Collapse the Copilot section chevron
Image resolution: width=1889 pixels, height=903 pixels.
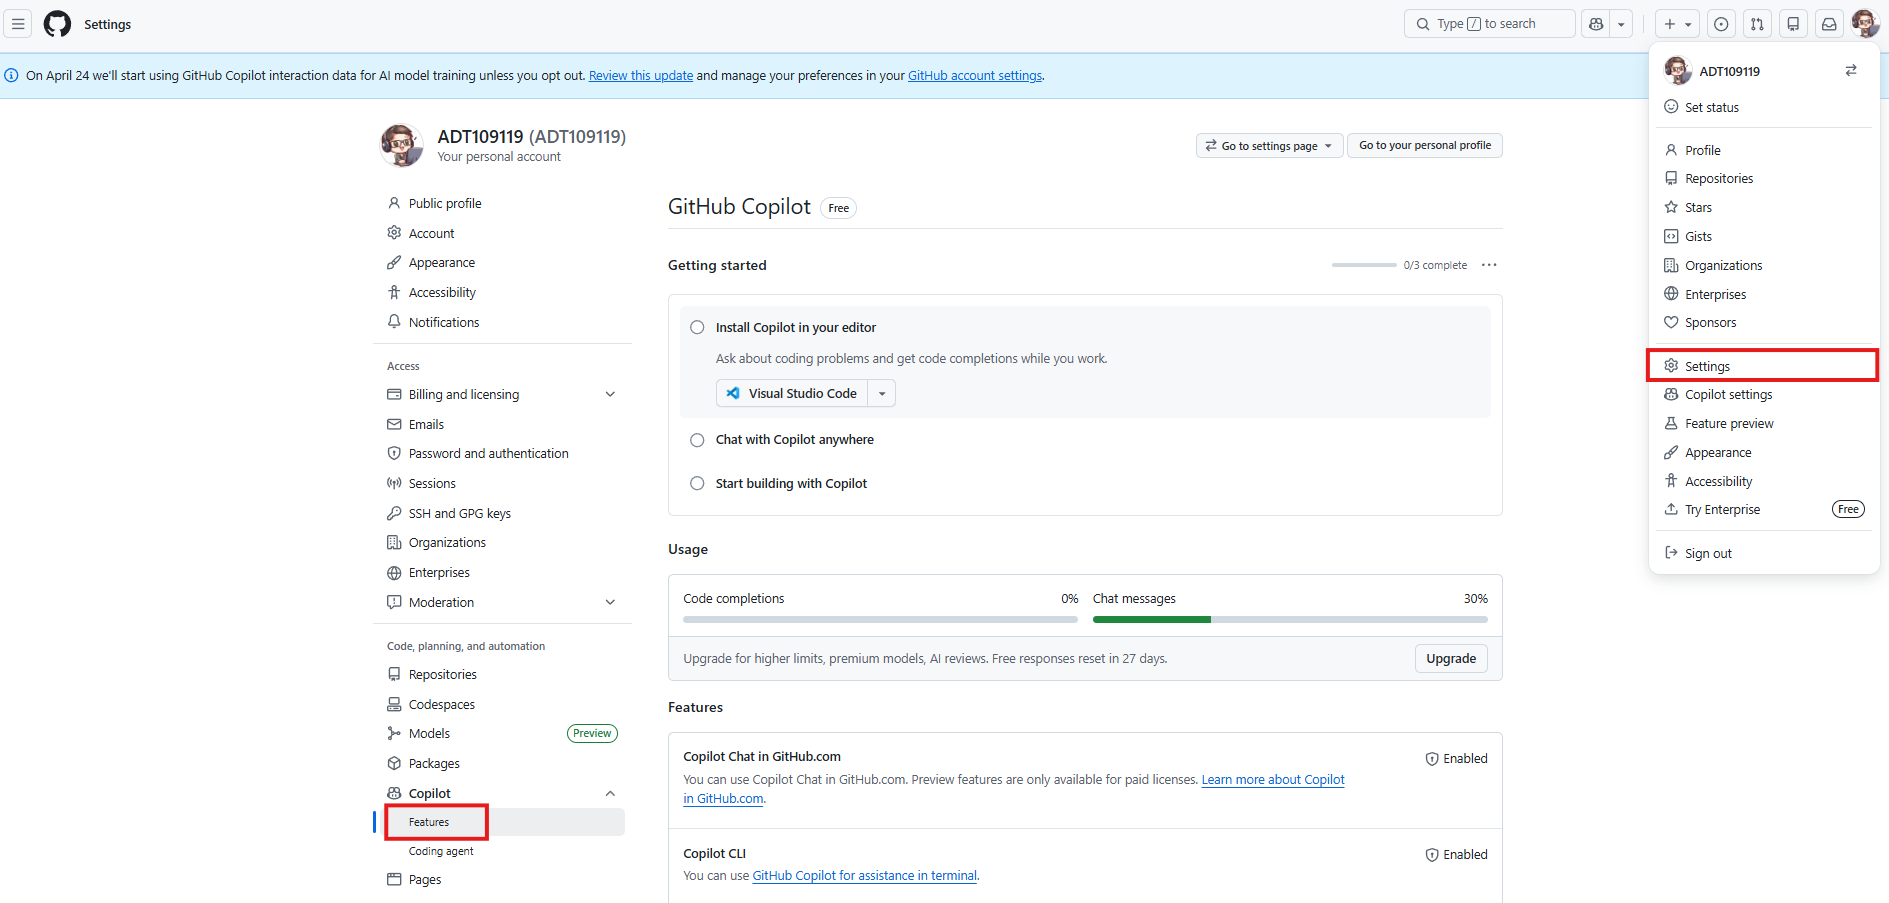[x=610, y=793]
